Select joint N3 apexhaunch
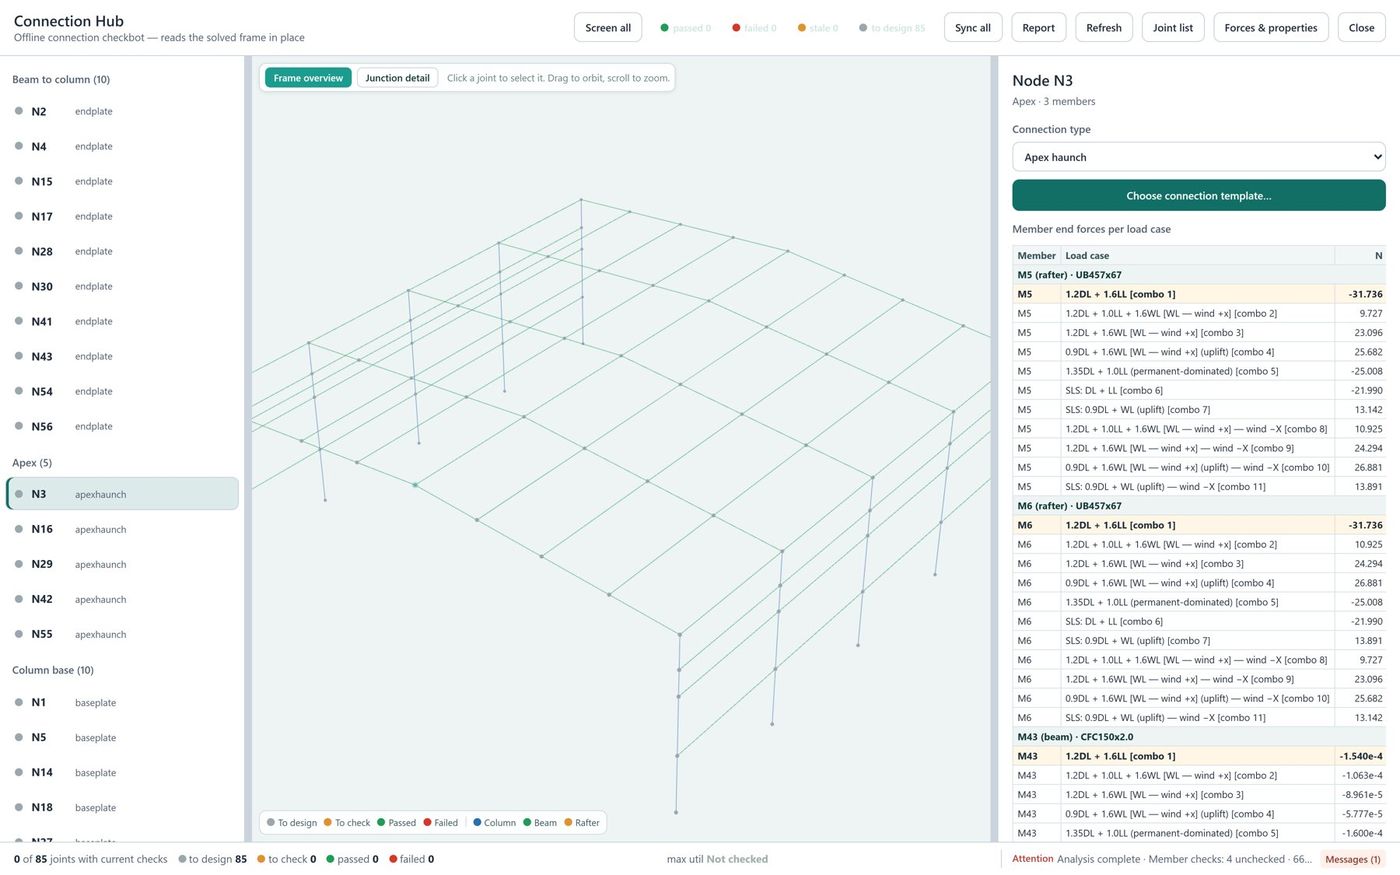 point(122,494)
